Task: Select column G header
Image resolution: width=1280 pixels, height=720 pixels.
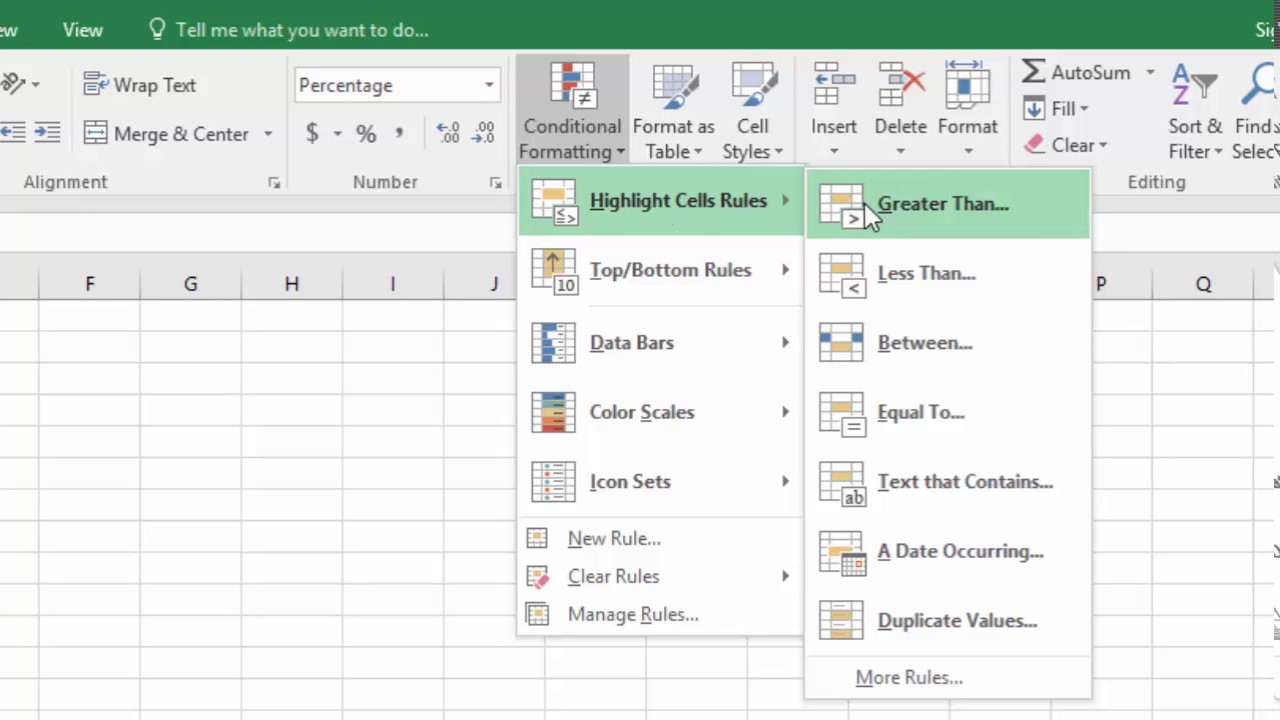Action: tap(190, 285)
